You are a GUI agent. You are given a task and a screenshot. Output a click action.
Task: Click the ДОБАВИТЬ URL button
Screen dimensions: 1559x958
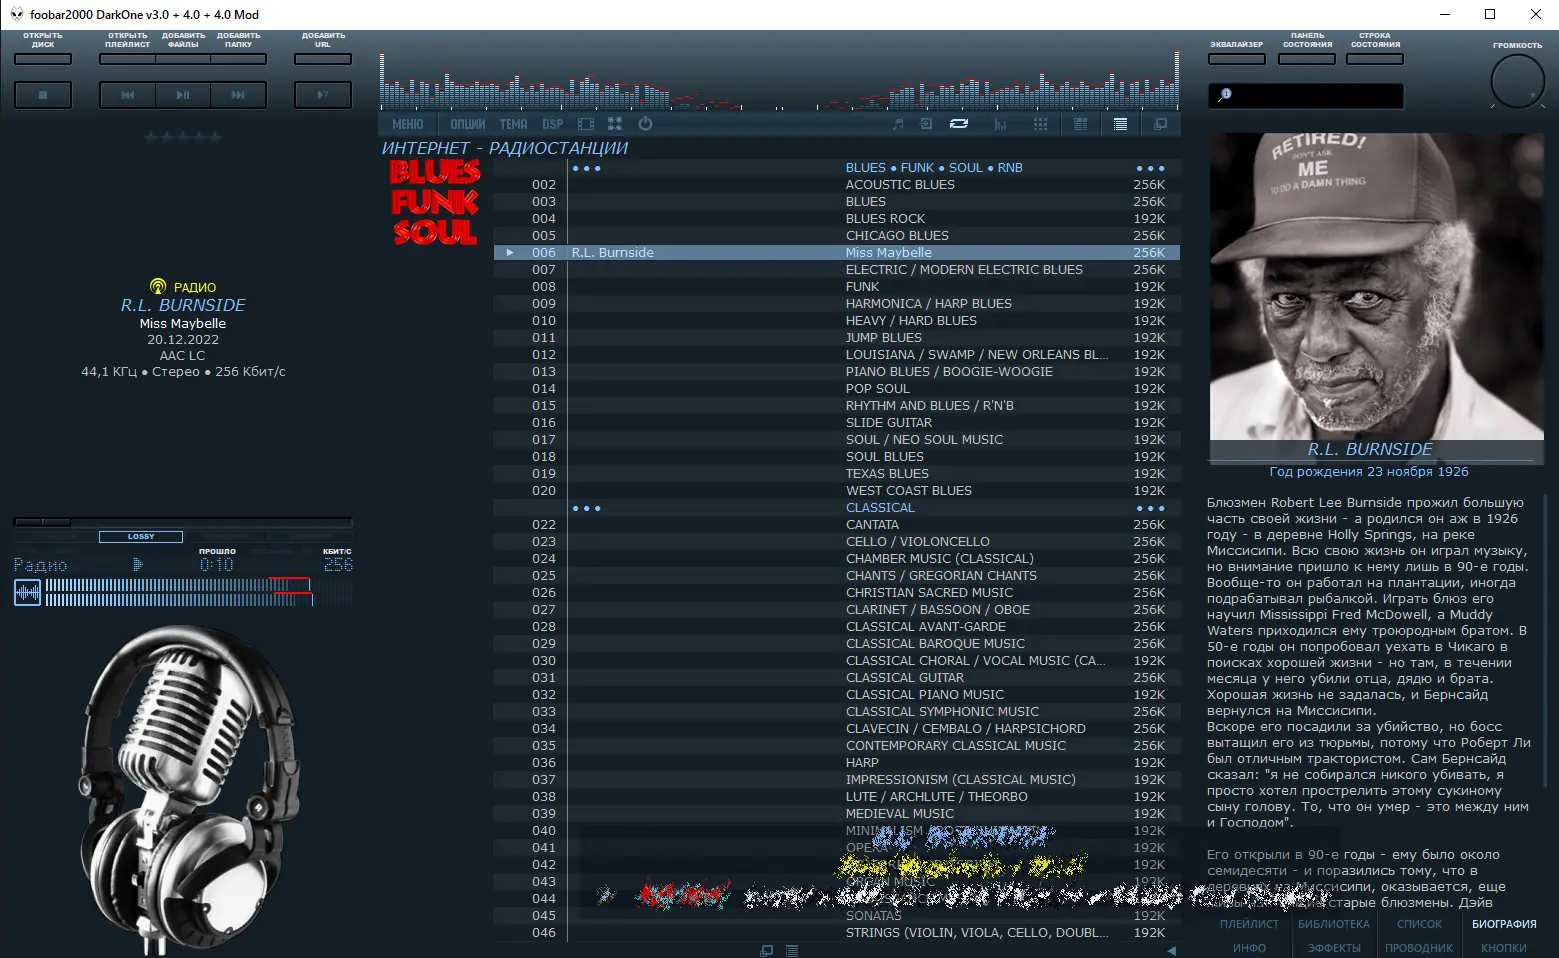(x=322, y=58)
